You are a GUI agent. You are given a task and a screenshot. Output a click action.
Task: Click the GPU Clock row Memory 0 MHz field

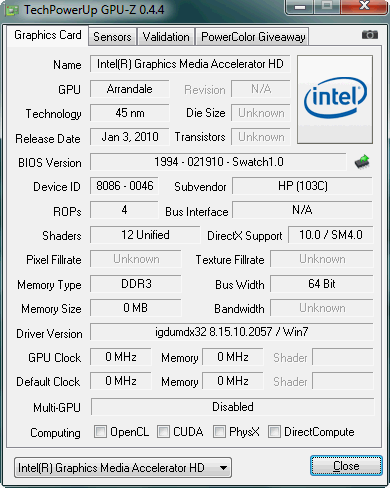coord(233,357)
